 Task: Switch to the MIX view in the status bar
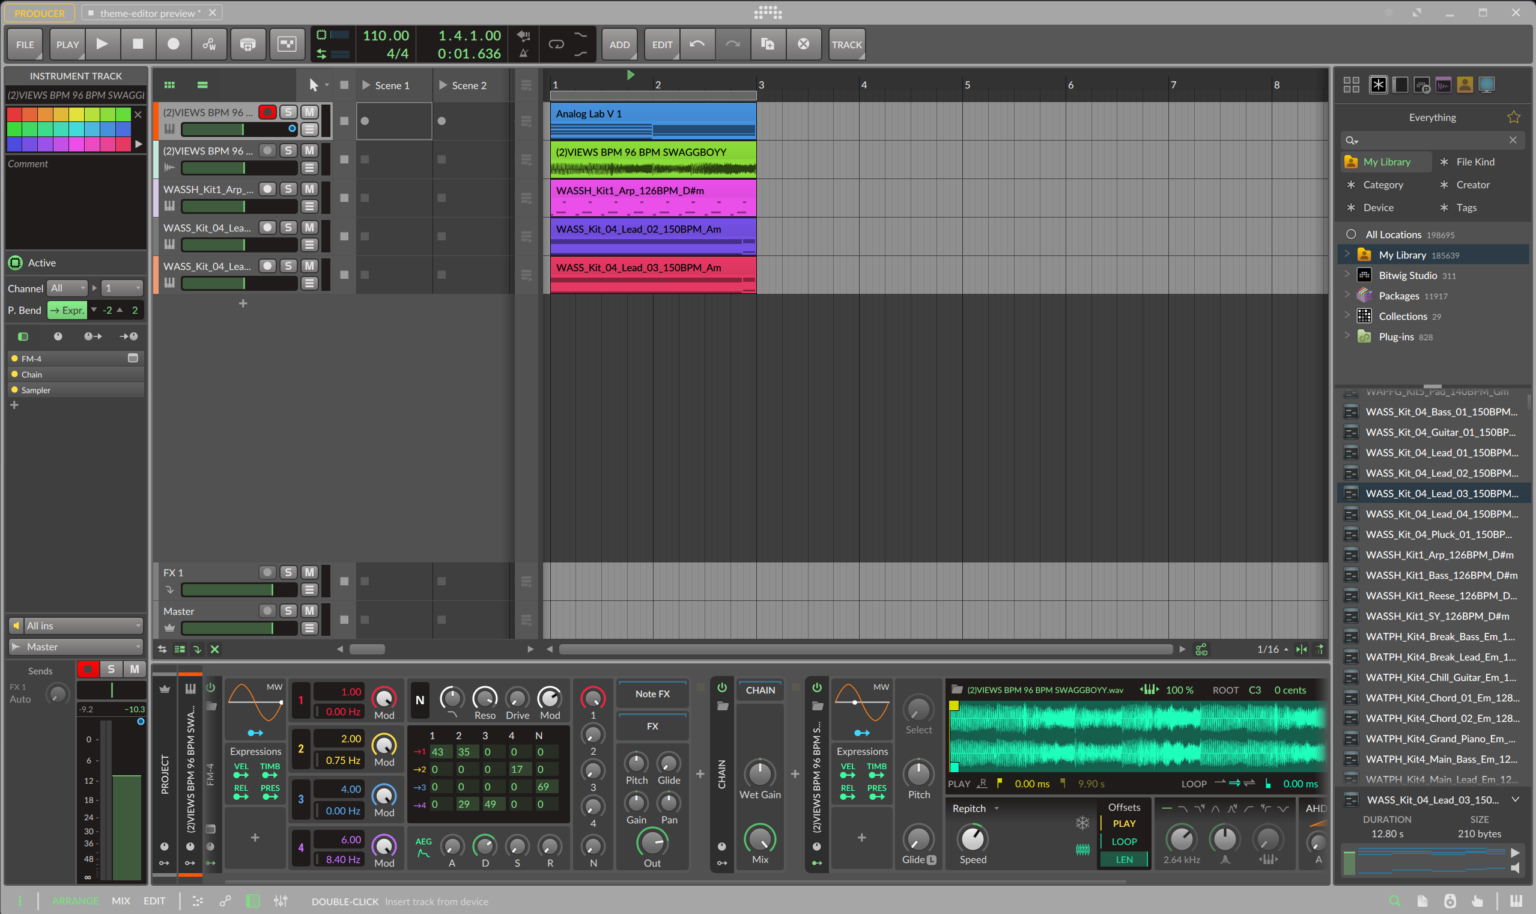pyautogui.click(x=120, y=901)
